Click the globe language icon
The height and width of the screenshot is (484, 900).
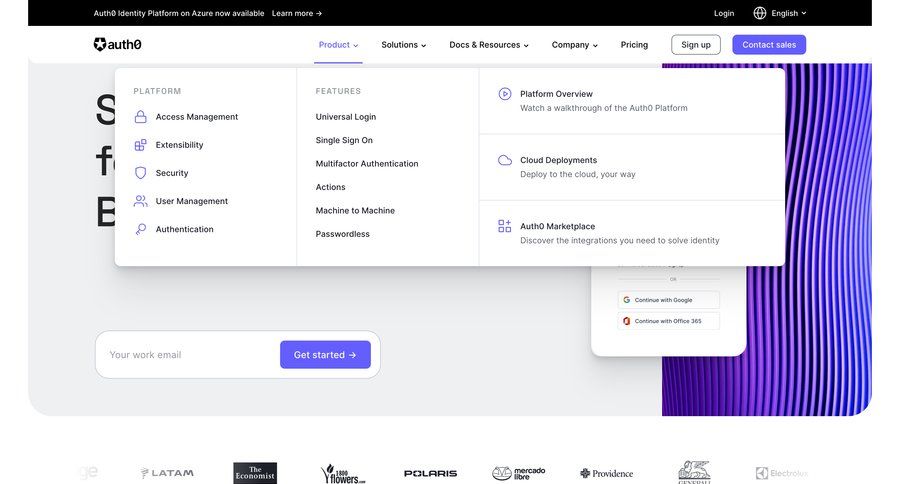(760, 13)
